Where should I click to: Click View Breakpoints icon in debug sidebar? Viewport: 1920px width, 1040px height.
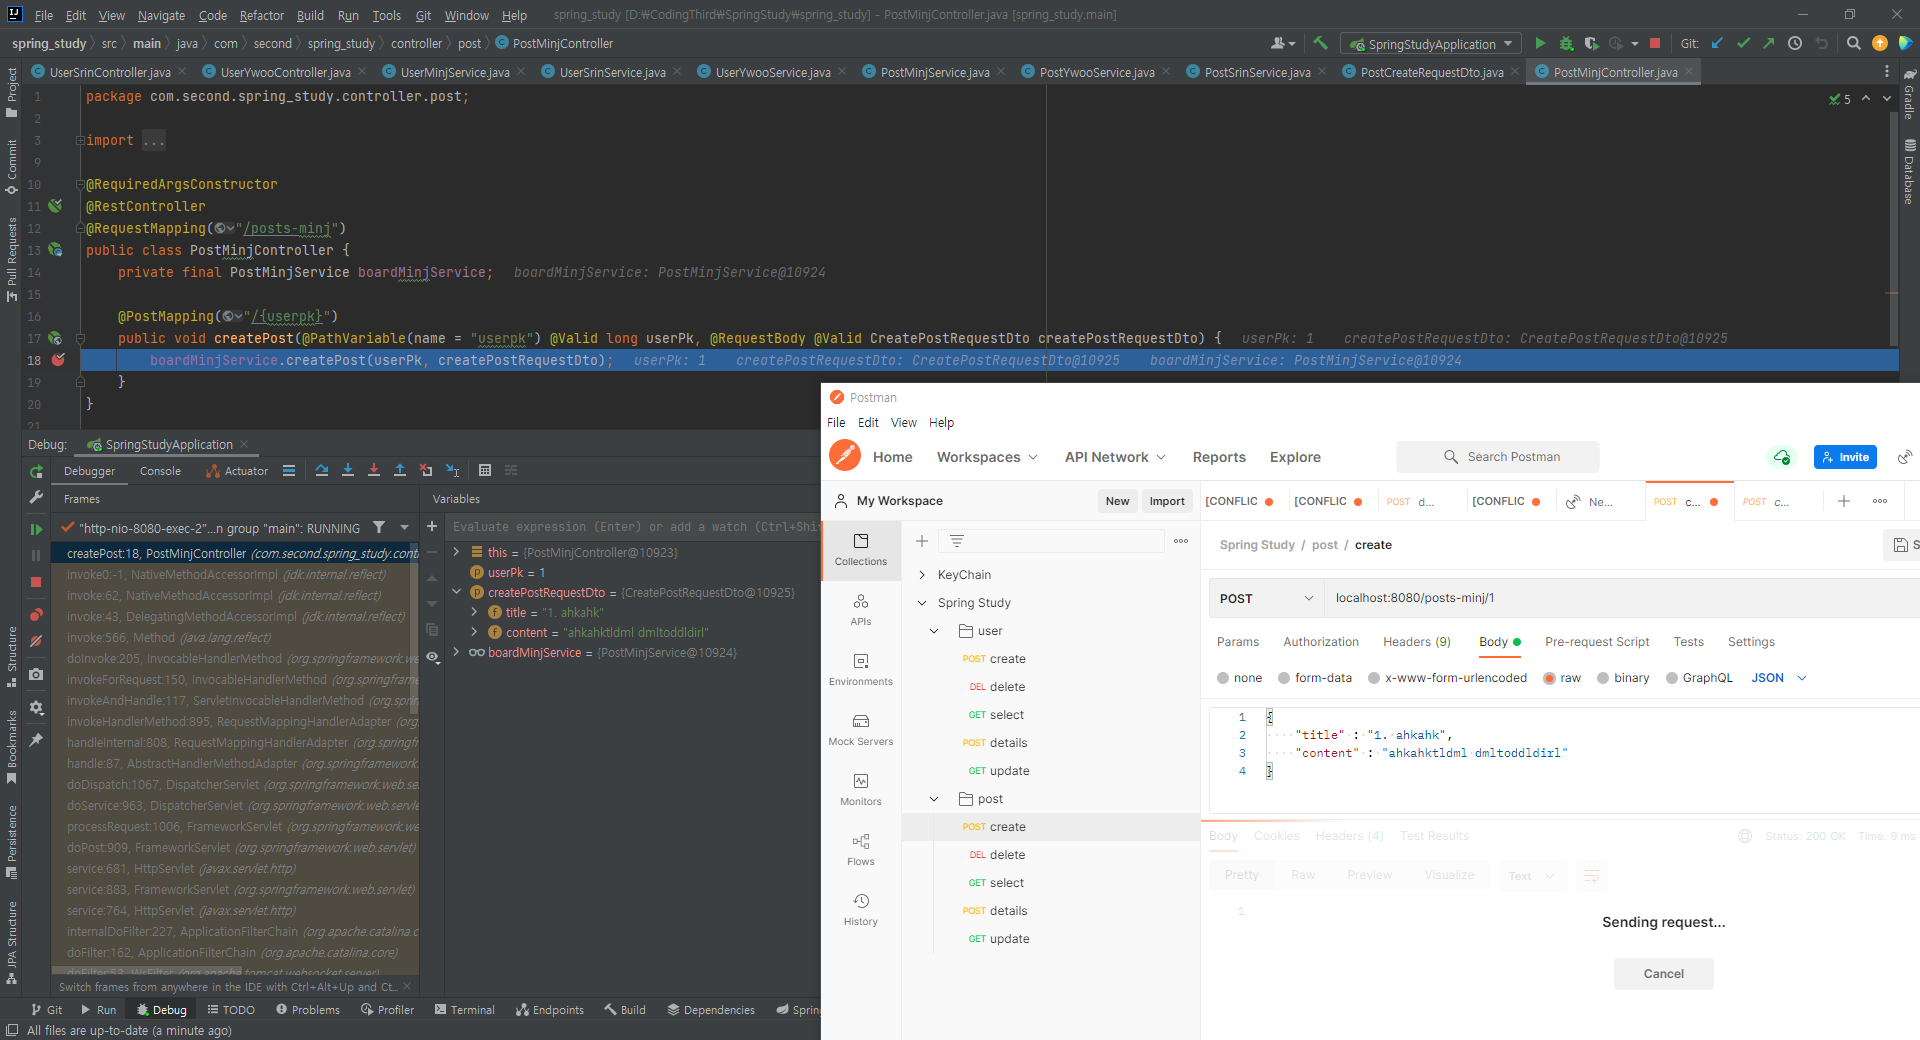pyautogui.click(x=36, y=614)
